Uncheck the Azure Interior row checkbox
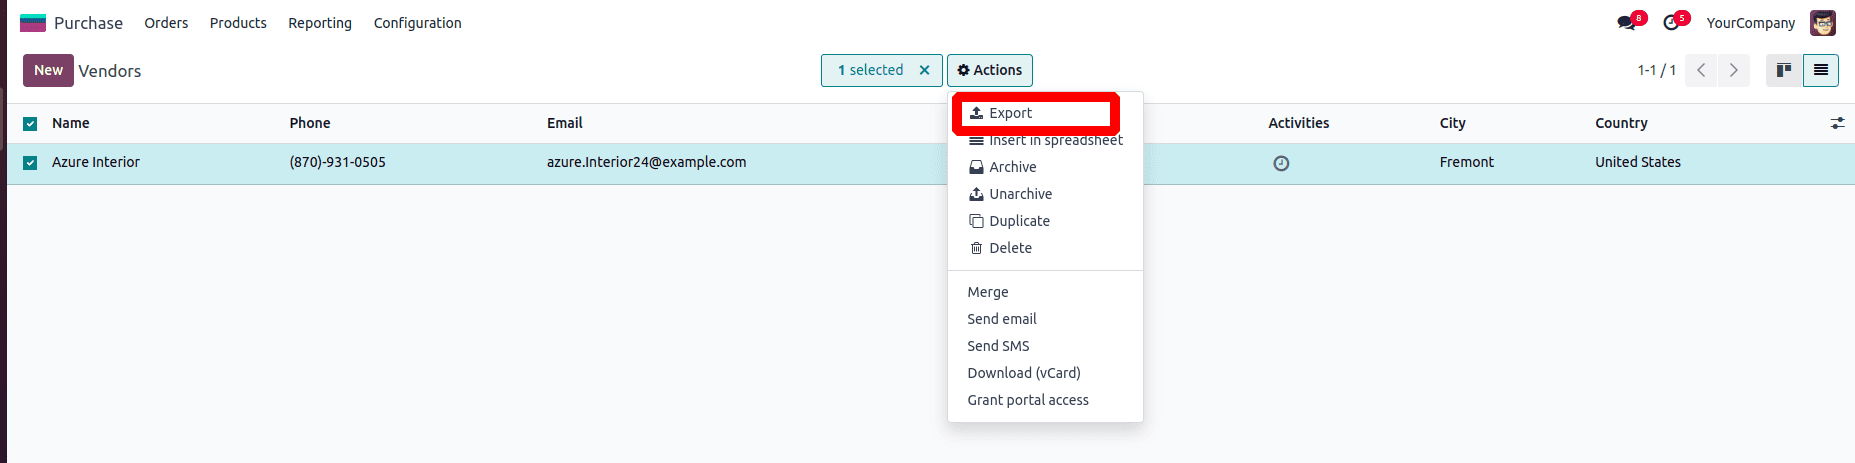The width and height of the screenshot is (1855, 463). [30, 163]
